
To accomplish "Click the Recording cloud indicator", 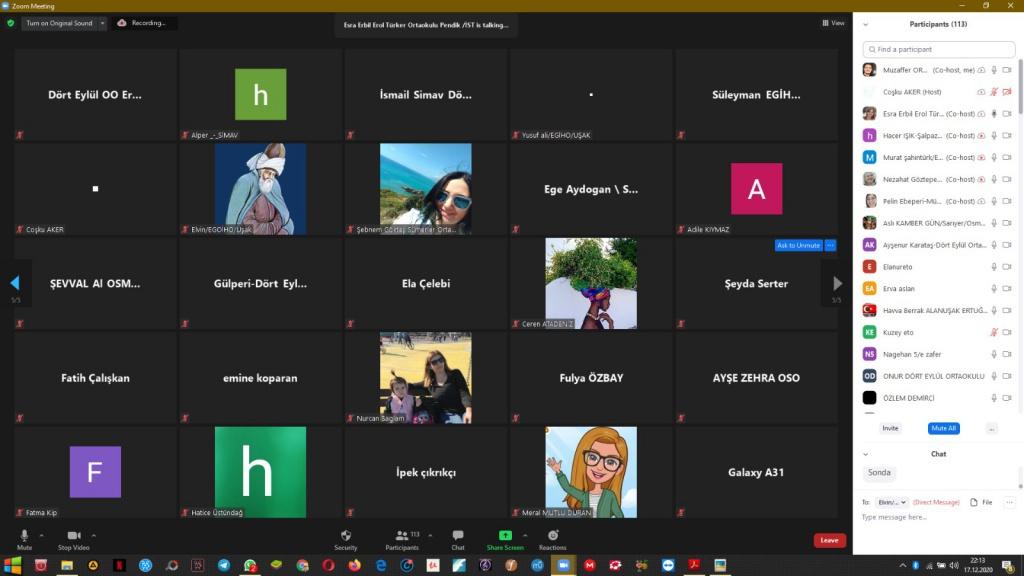I will (x=143, y=23).
